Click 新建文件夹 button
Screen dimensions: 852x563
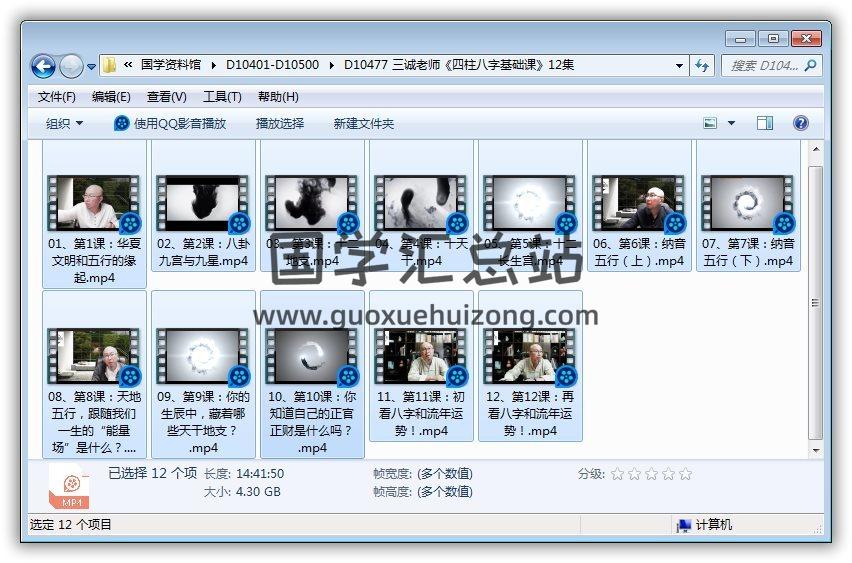click(364, 123)
